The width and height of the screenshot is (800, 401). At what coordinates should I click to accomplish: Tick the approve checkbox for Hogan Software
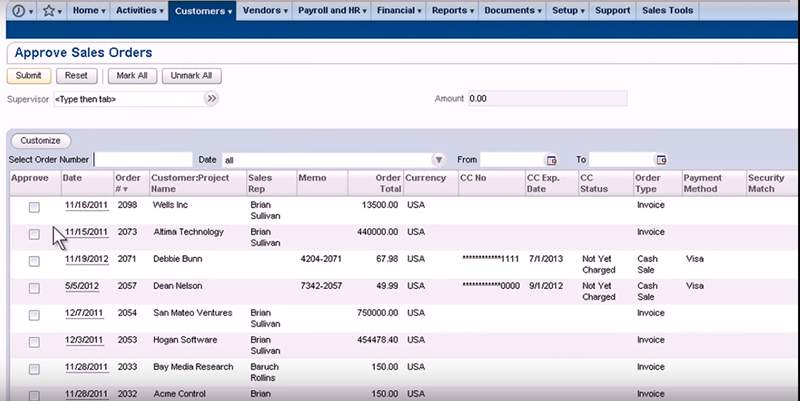(34, 342)
